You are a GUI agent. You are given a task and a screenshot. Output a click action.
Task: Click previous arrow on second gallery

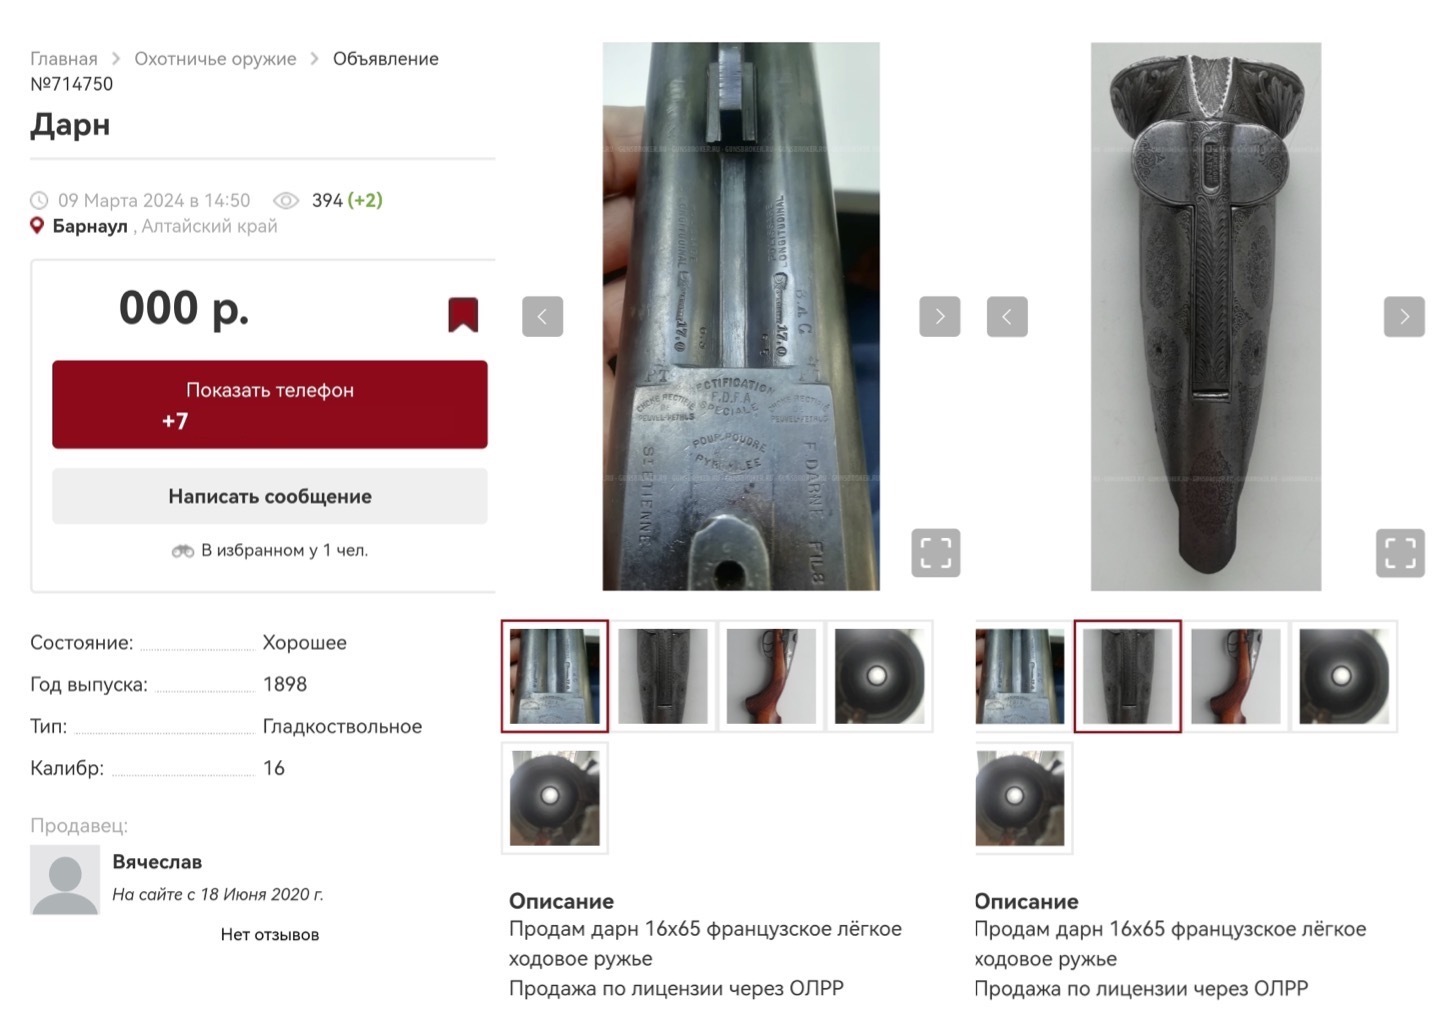1007,316
